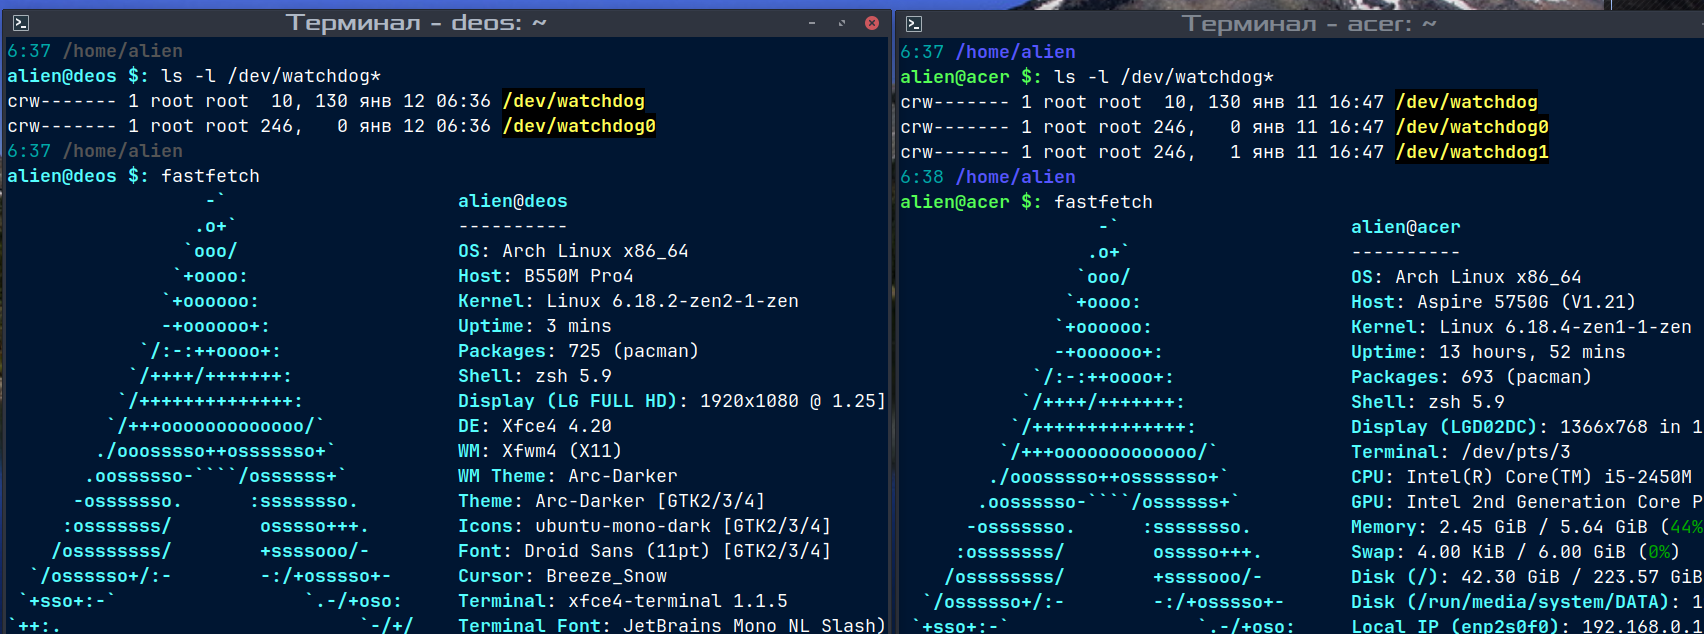
Task: Click the Uptime line showing 13 hours
Action: click(x=1488, y=352)
